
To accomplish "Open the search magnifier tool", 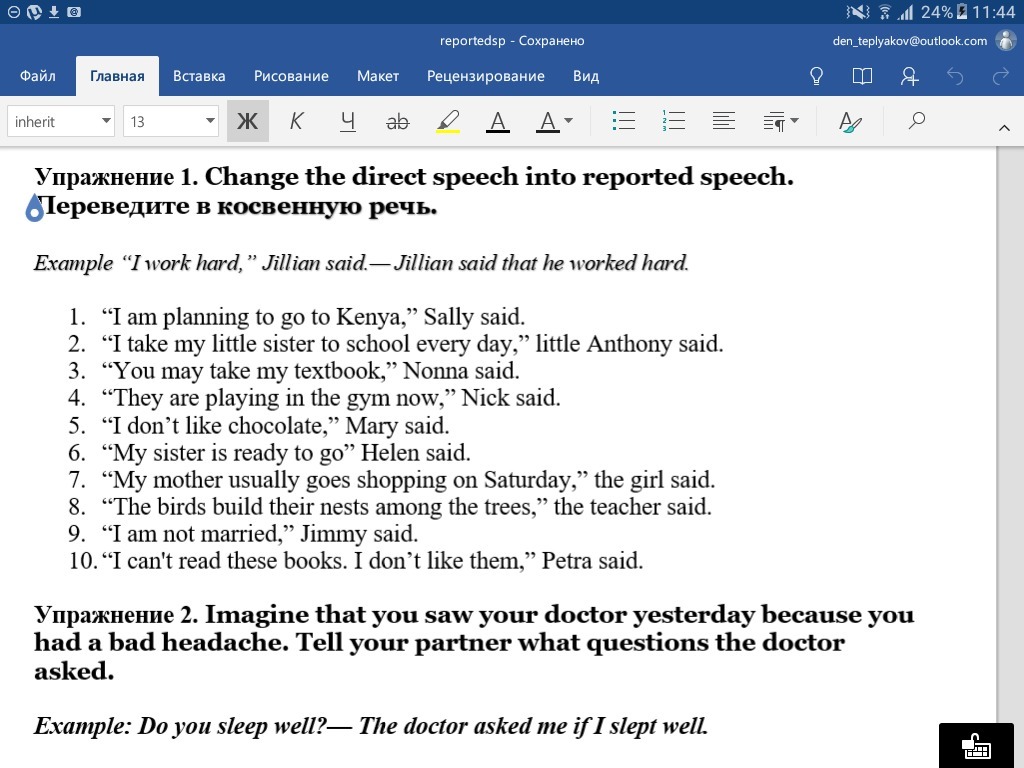I will [x=916, y=122].
